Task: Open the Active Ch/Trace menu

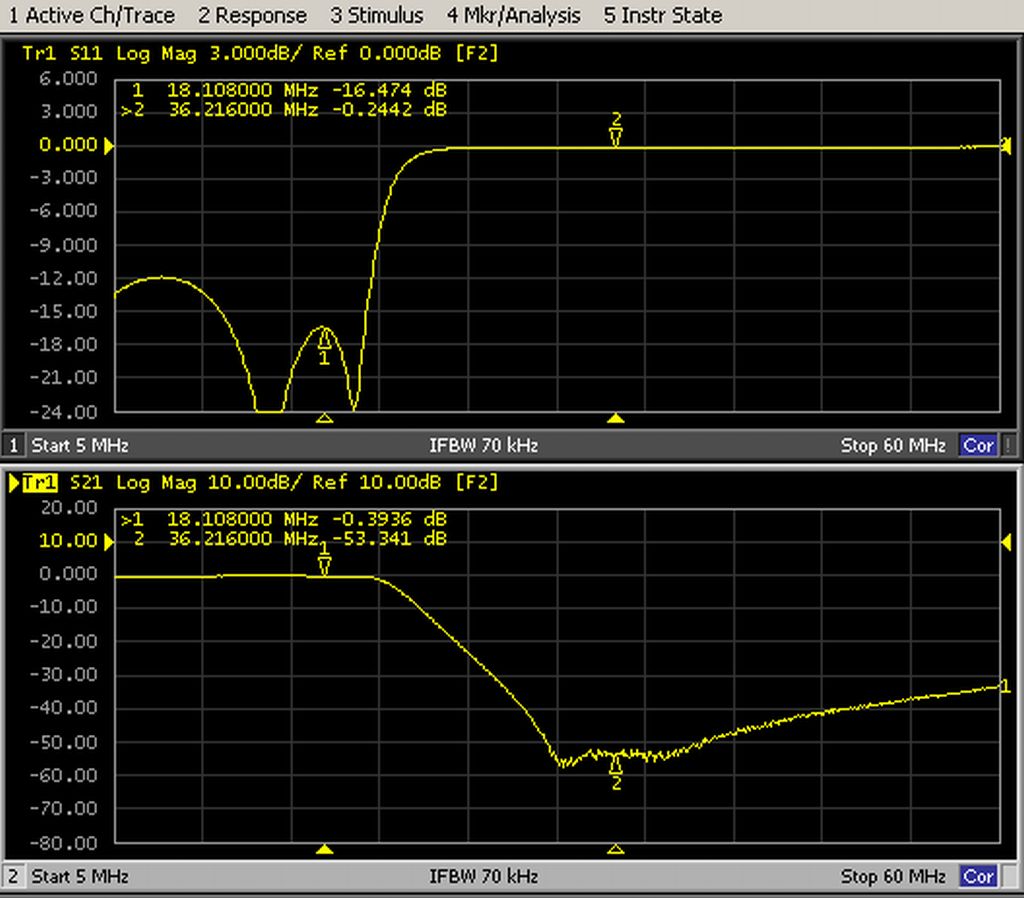Action: (91, 16)
